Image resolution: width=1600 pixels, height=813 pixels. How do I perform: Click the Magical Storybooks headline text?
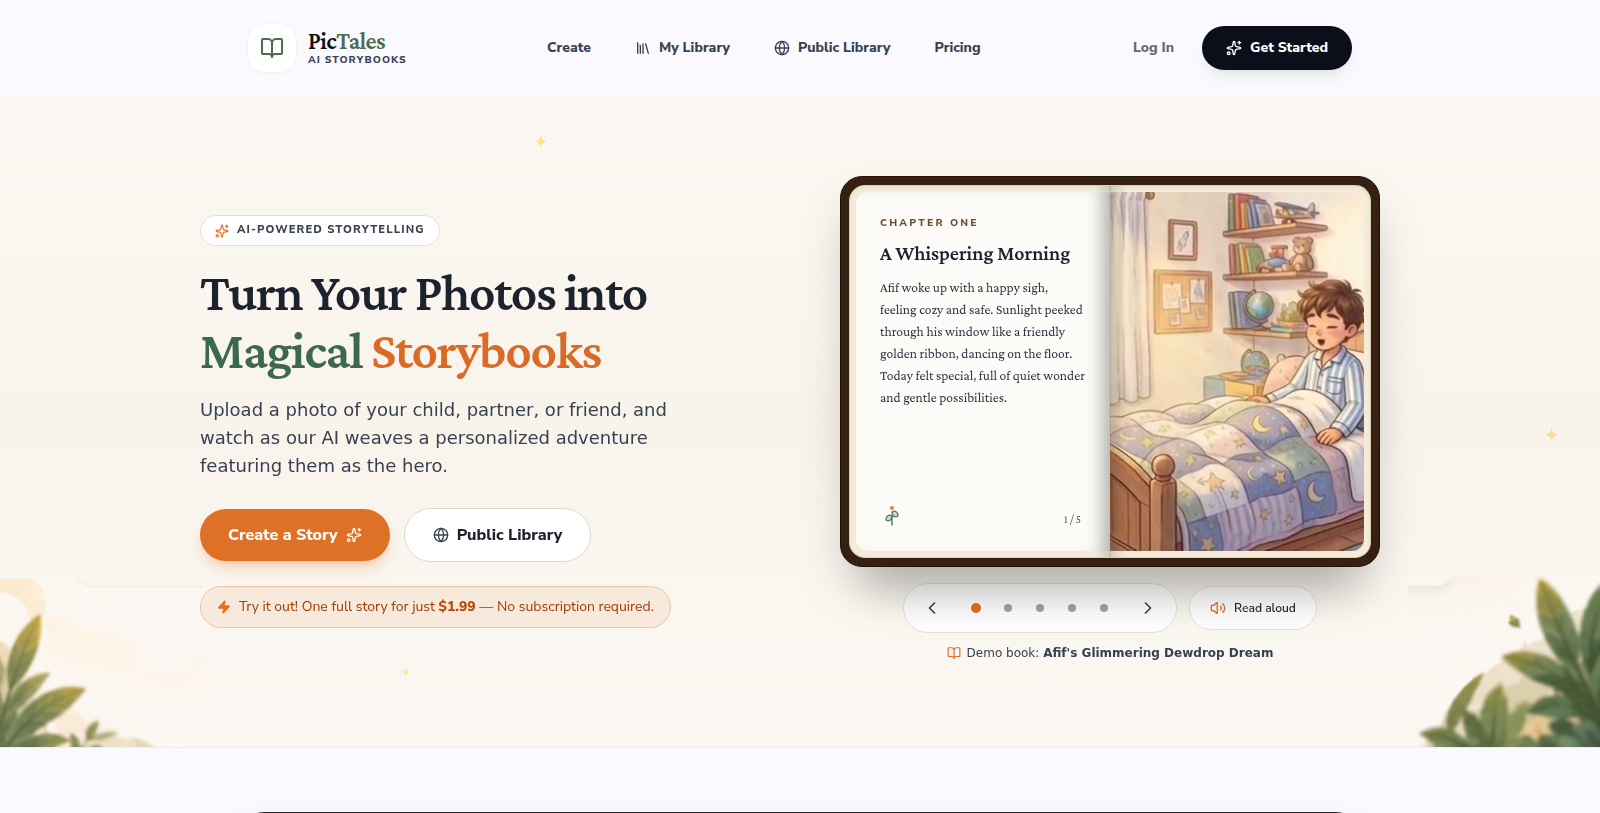[401, 353]
